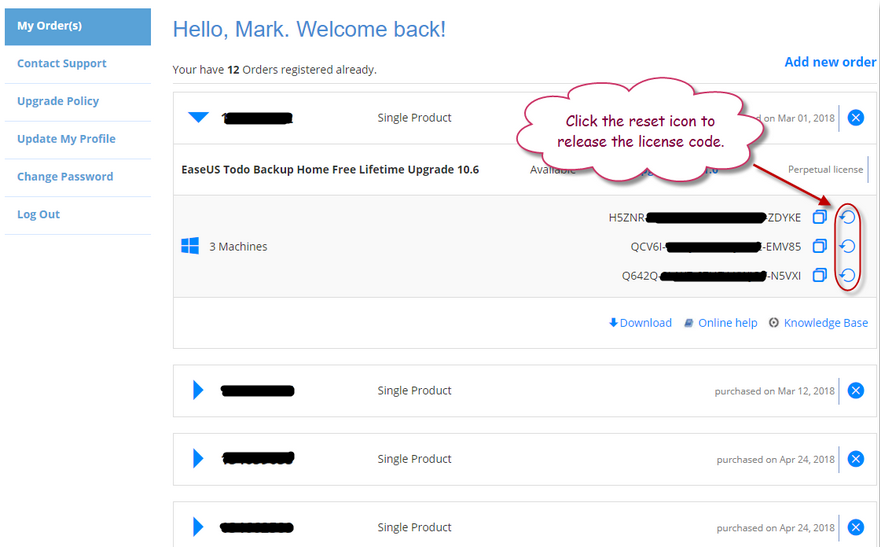This screenshot has width=880, height=547.
Task: Click 'purchased on Mar 12, 2018' text
Action: [774, 391]
